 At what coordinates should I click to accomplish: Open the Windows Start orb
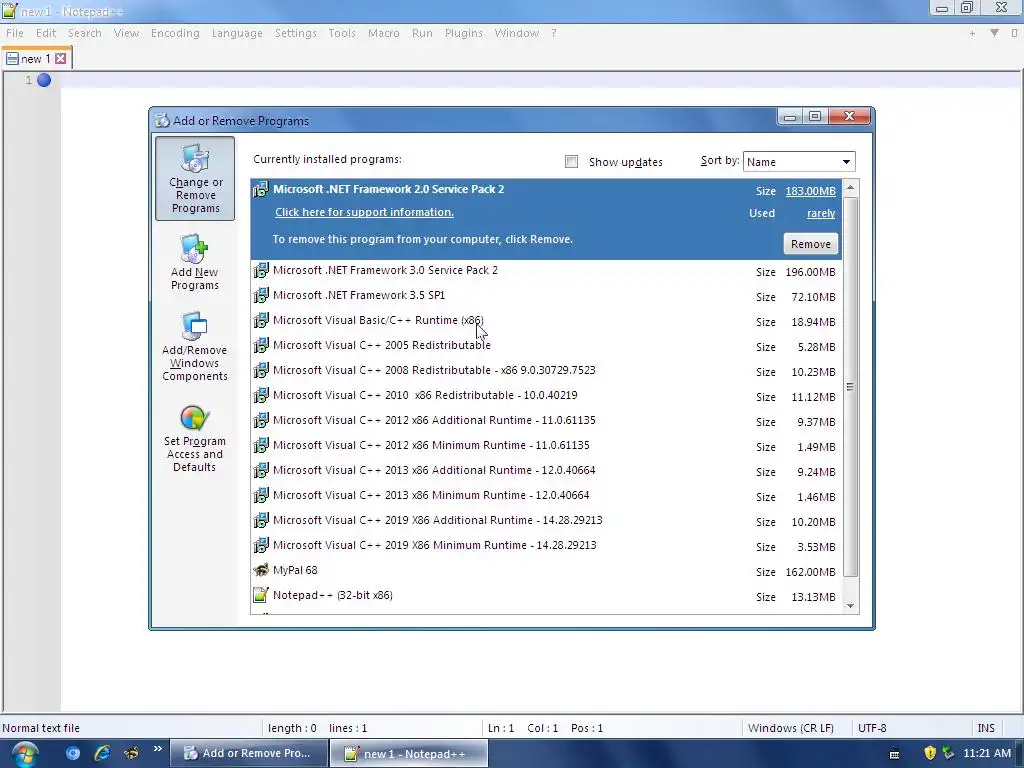coord(24,755)
